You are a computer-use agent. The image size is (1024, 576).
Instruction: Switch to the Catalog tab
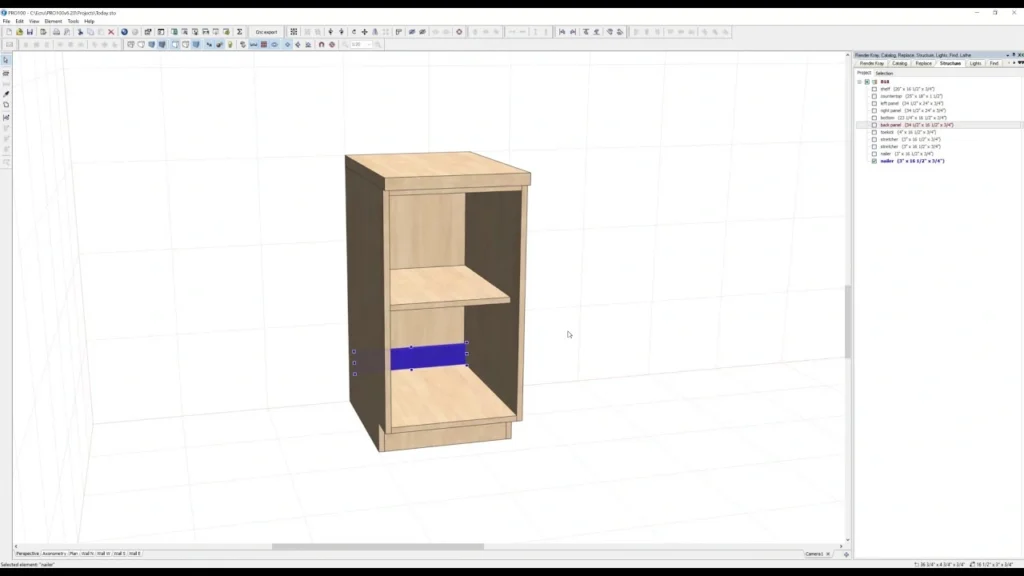[900, 63]
